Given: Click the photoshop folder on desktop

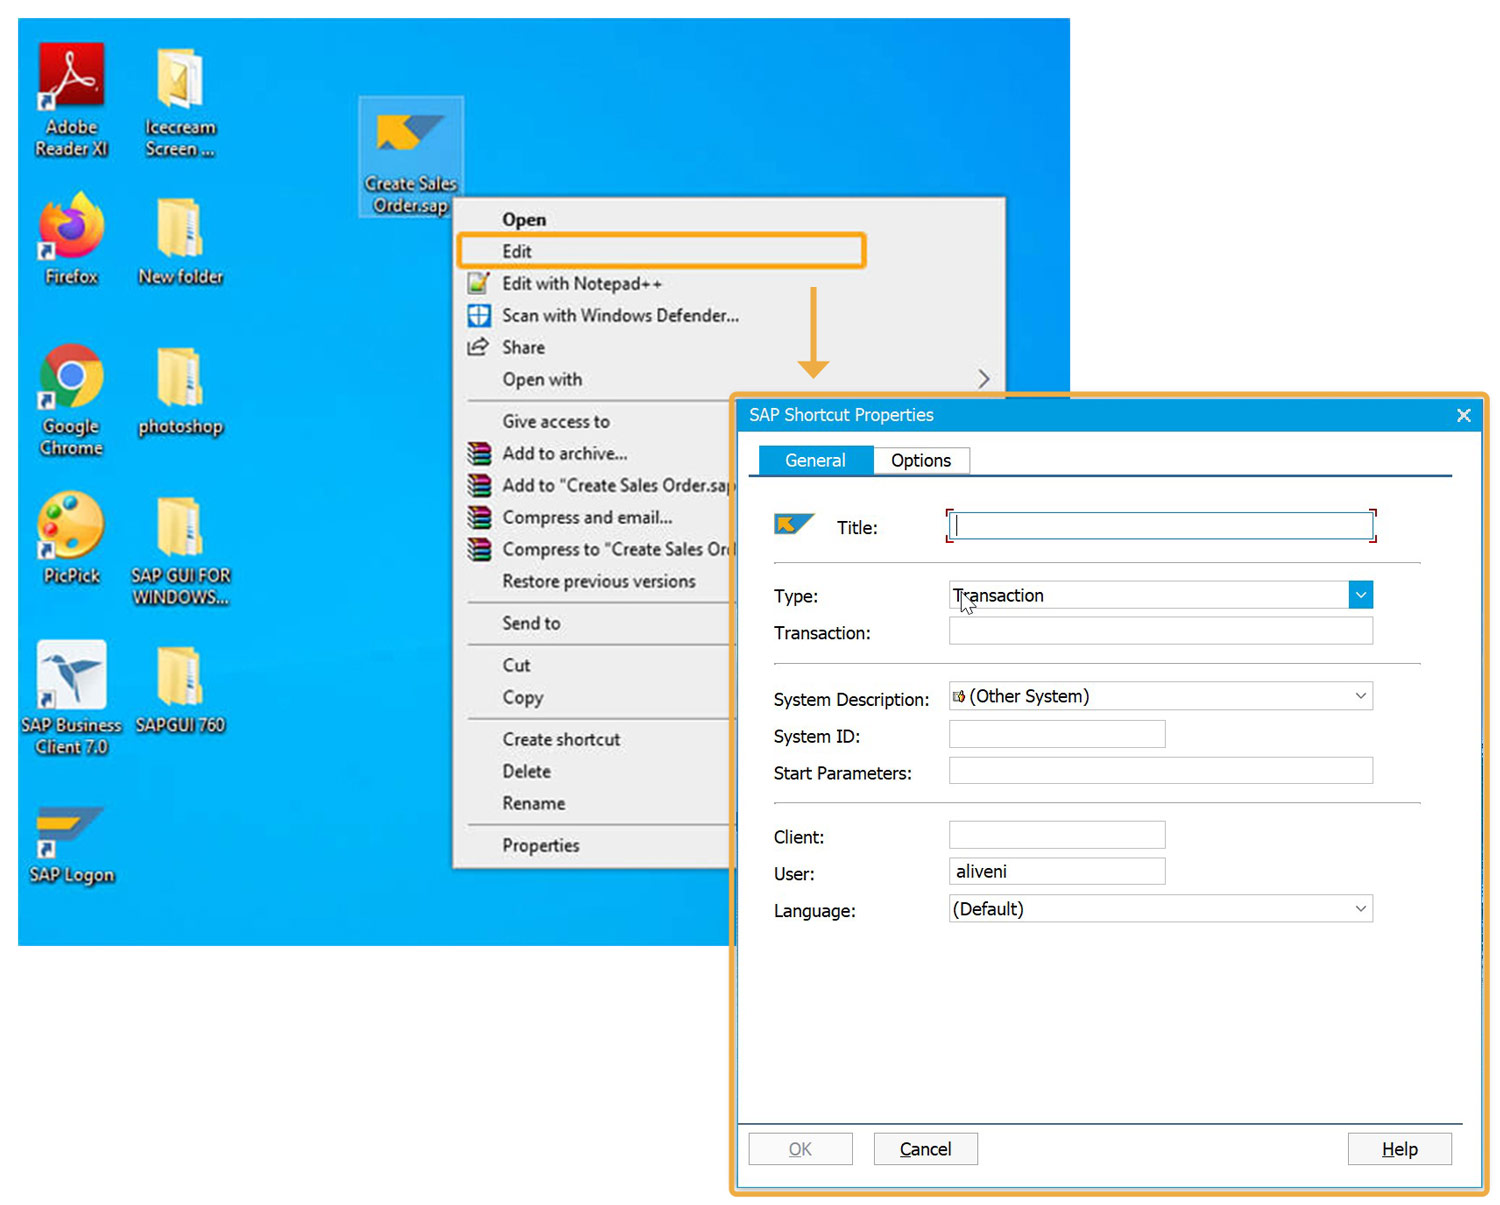Looking at the screenshot, I should (x=180, y=379).
